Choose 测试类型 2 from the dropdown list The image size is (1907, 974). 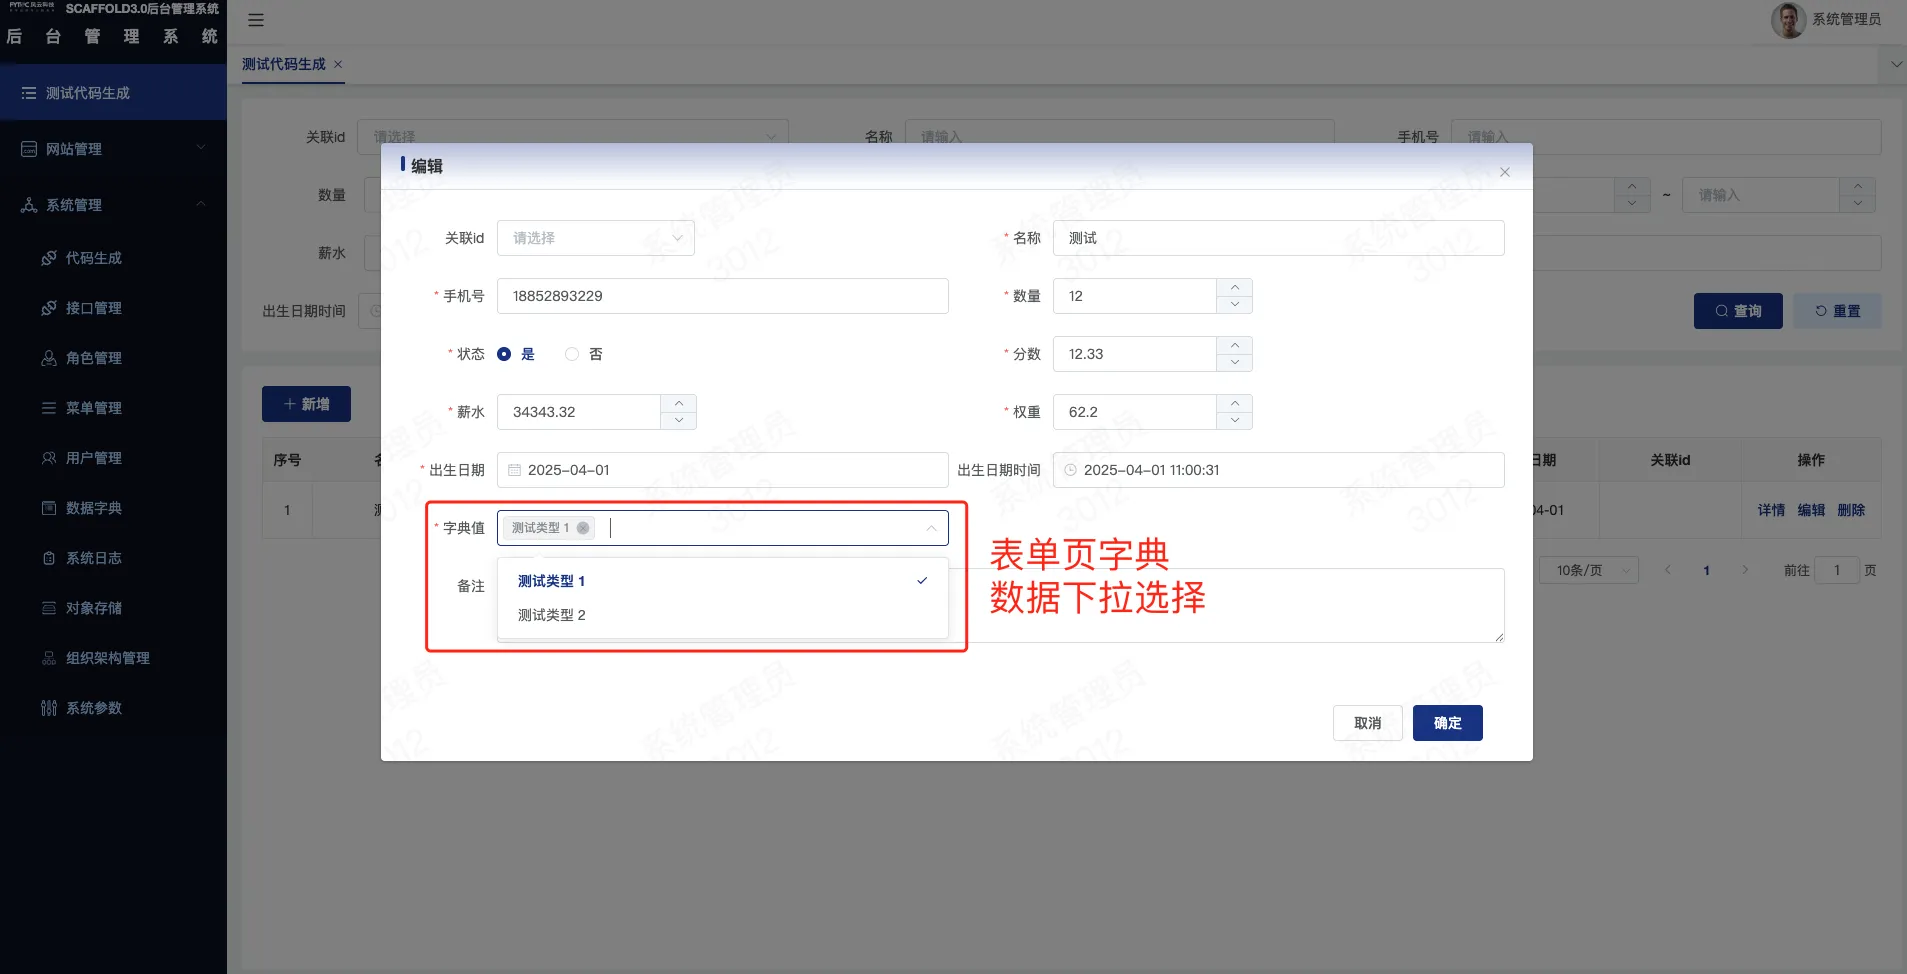point(723,615)
